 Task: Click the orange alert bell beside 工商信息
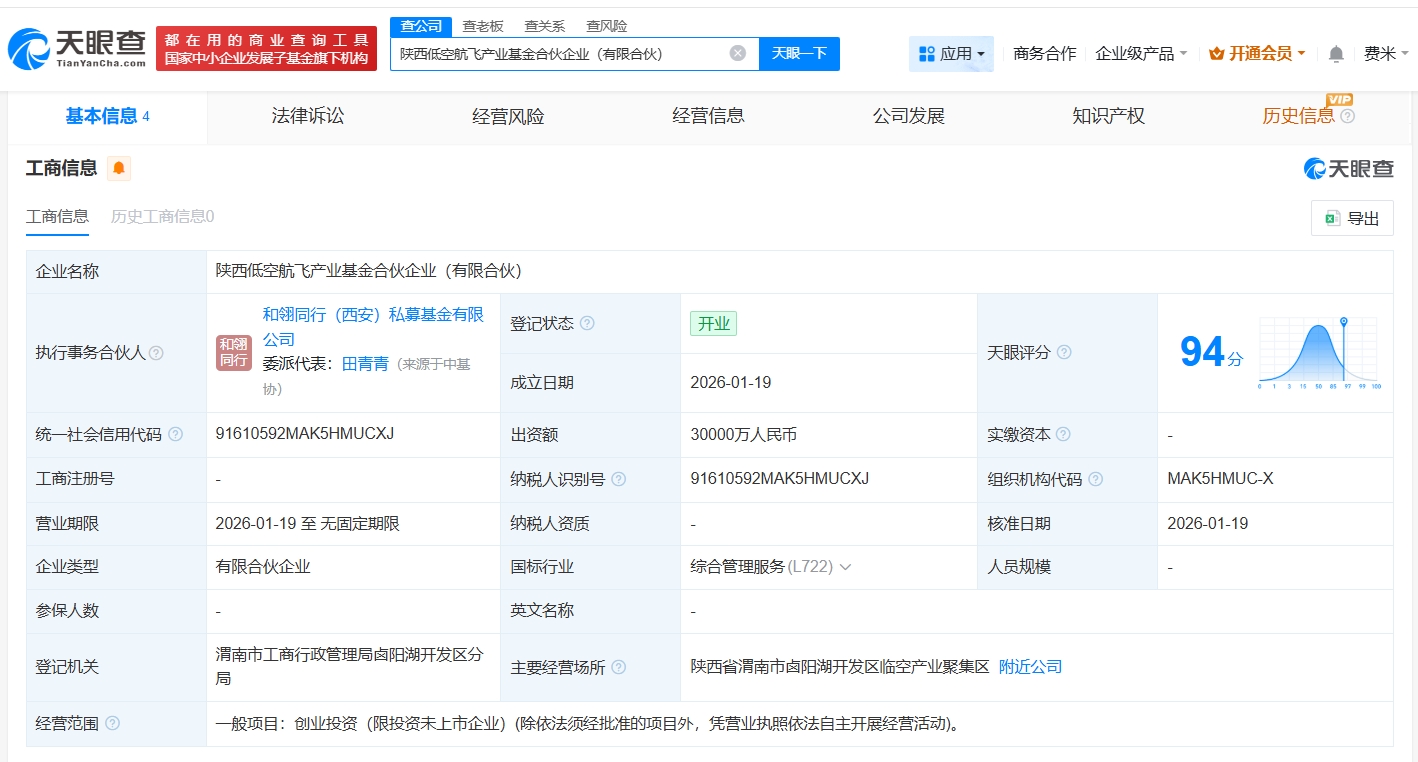[119, 168]
